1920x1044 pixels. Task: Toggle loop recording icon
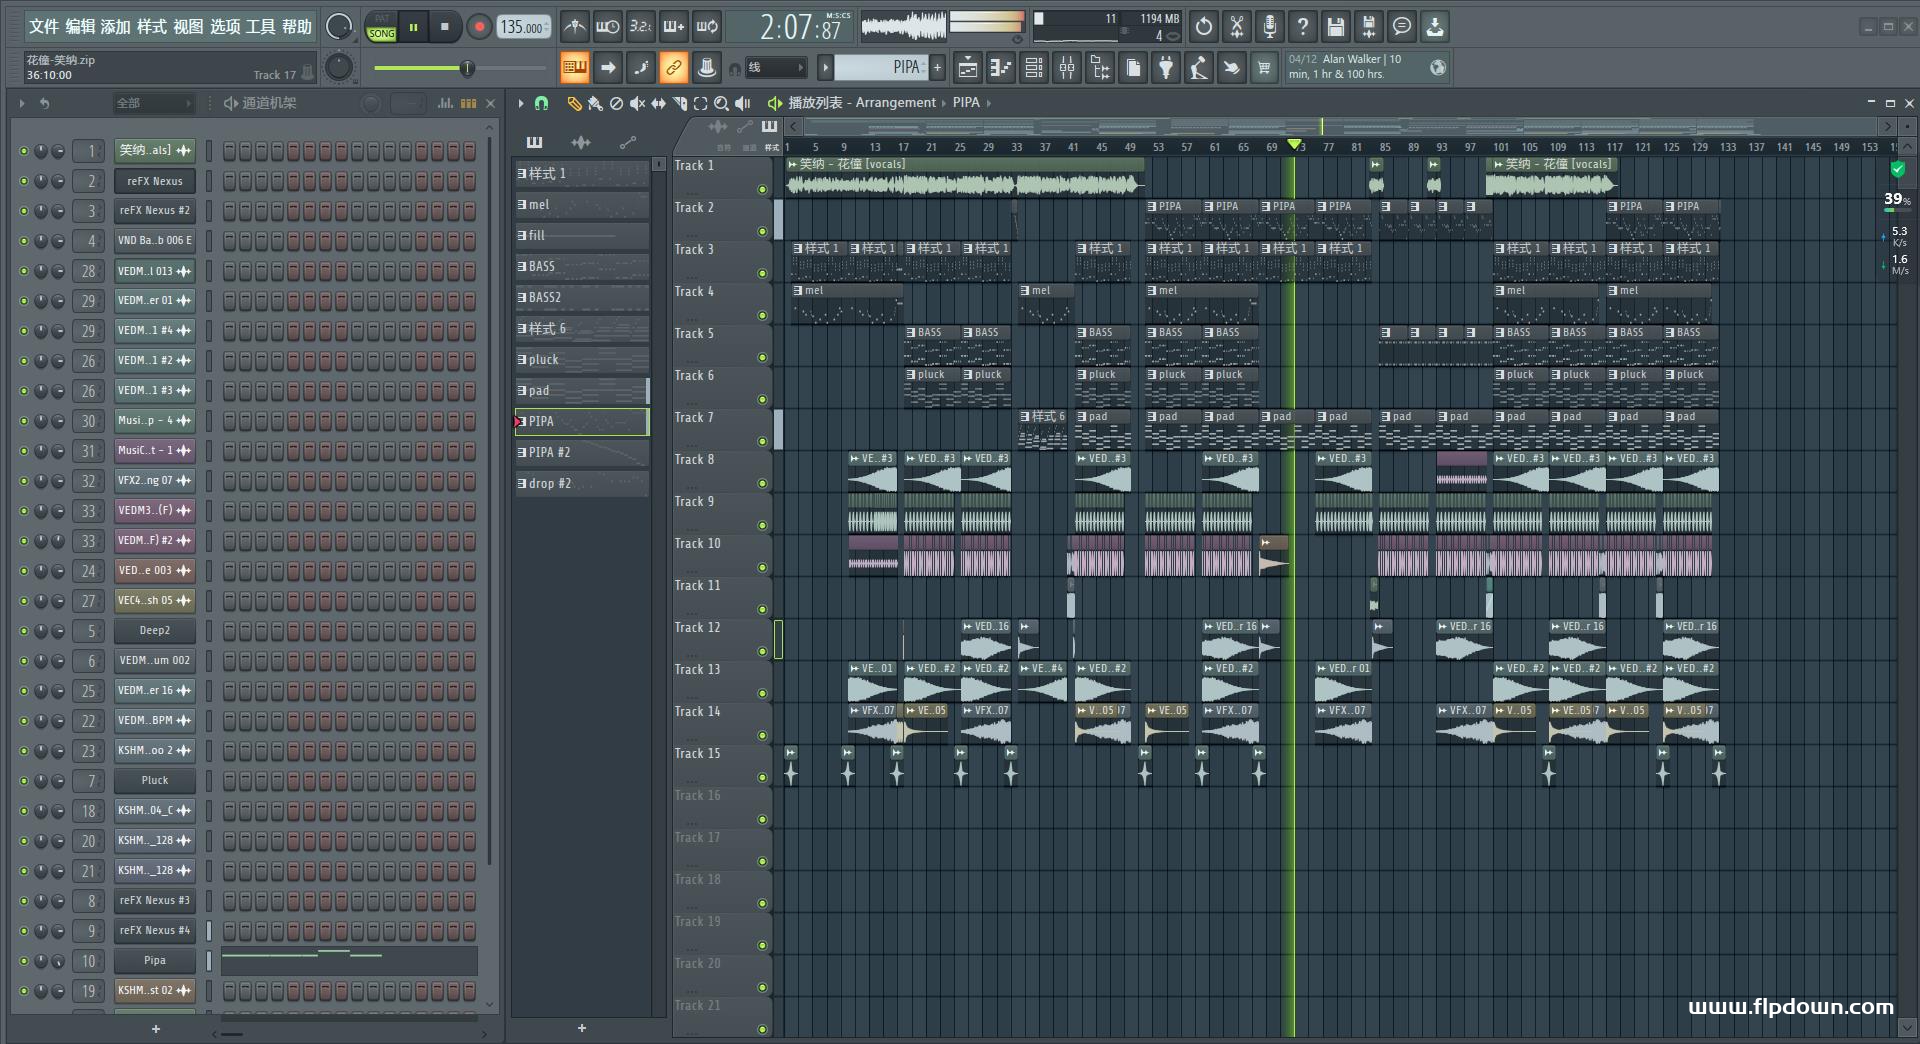coord(707,27)
